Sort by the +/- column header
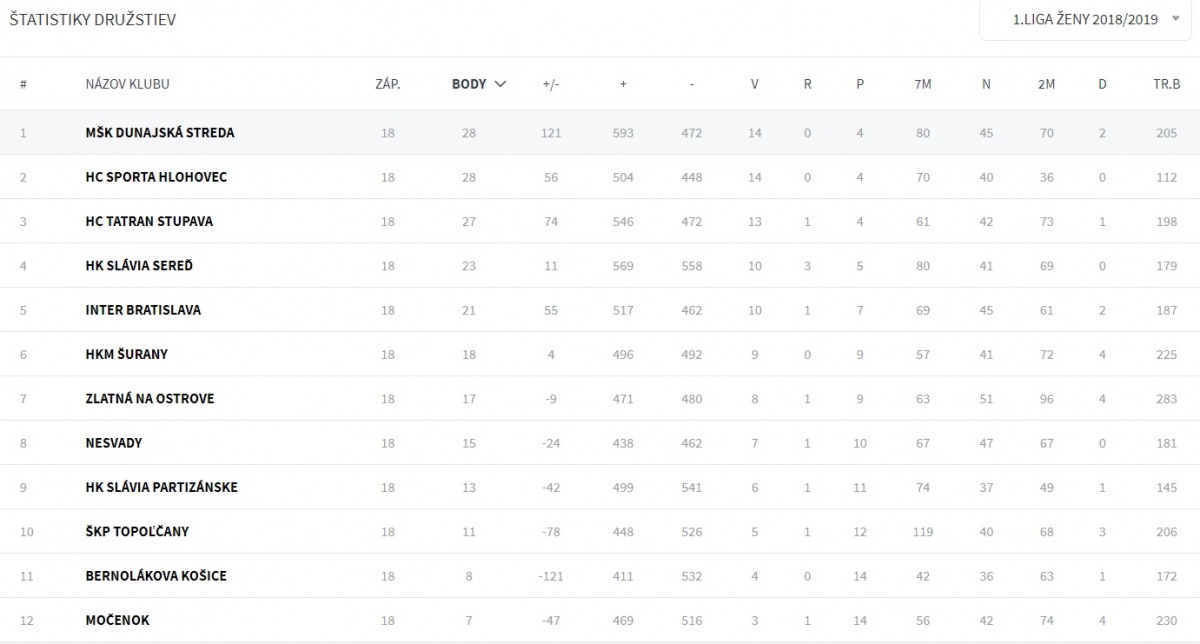Image resolution: width=1200 pixels, height=644 pixels. tap(550, 84)
